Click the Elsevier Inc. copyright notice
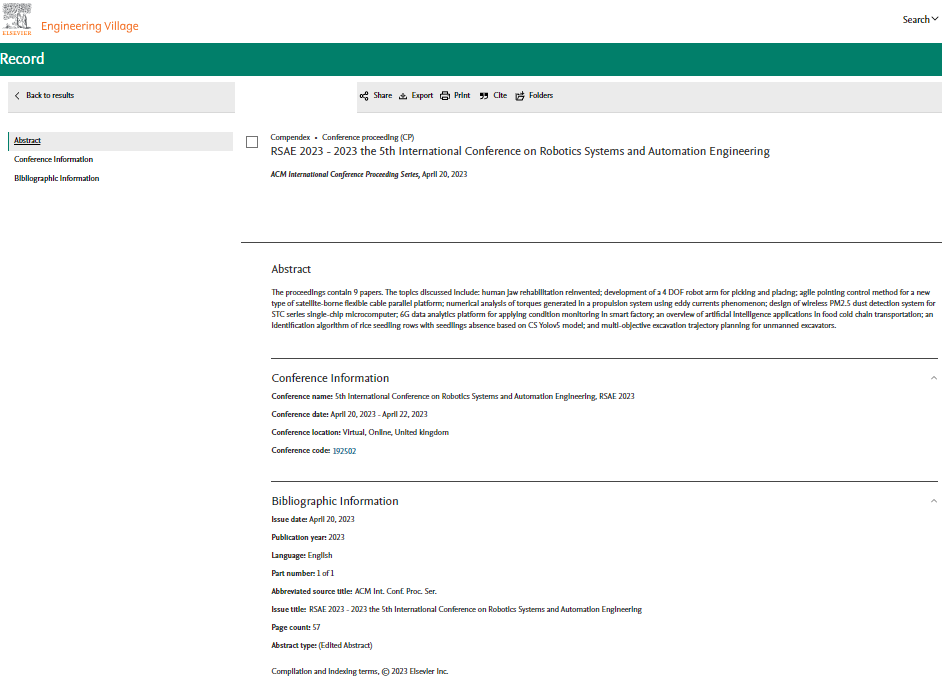The image size is (942, 700). [359, 671]
